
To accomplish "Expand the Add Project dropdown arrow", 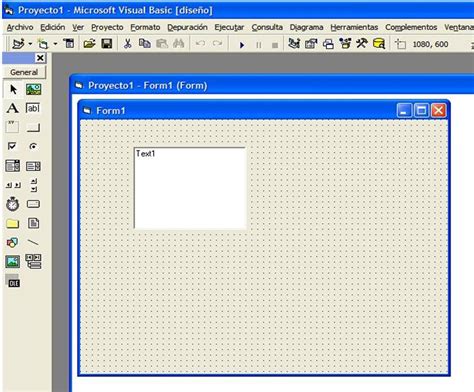I will pos(30,44).
